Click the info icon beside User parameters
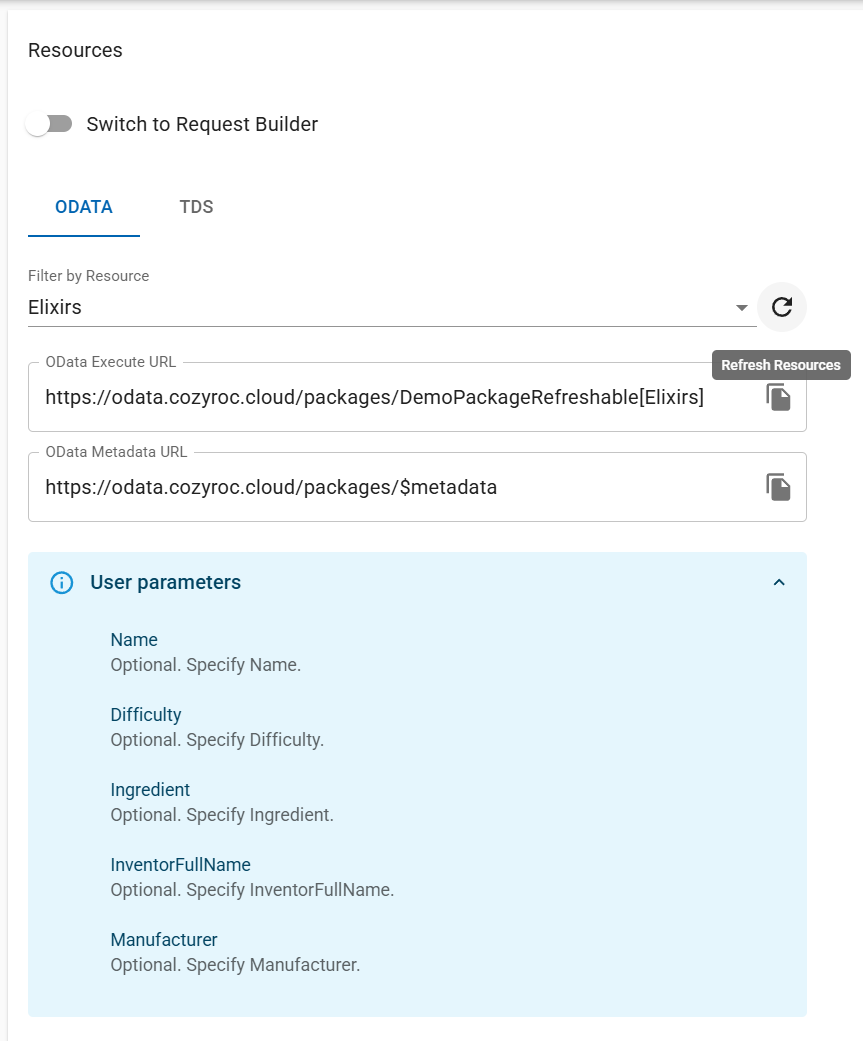Screen dimensions: 863x1041 (62, 583)
